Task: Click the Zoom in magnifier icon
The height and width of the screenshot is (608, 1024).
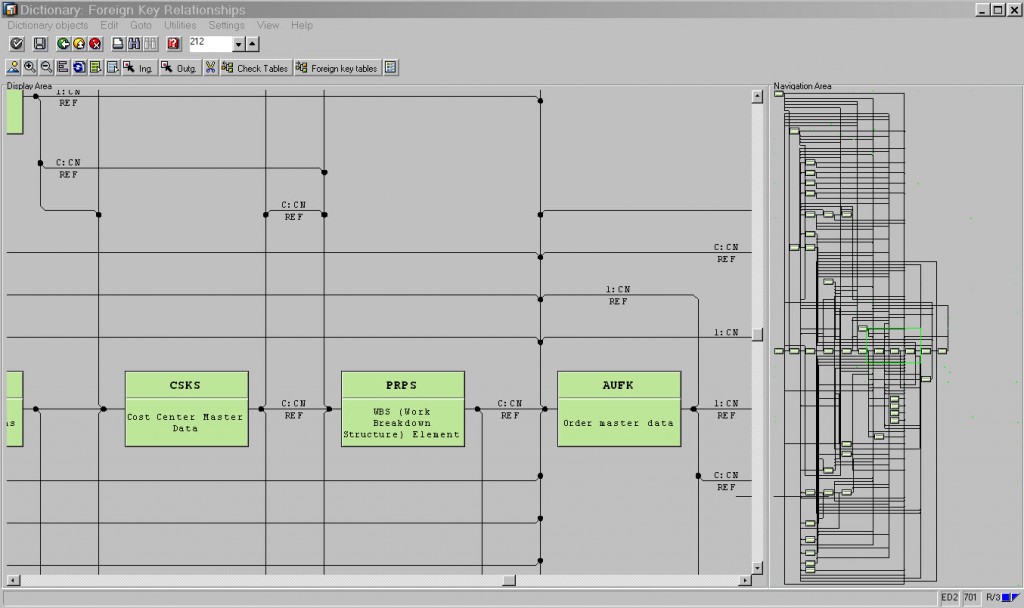Action: tap(30, 68)
